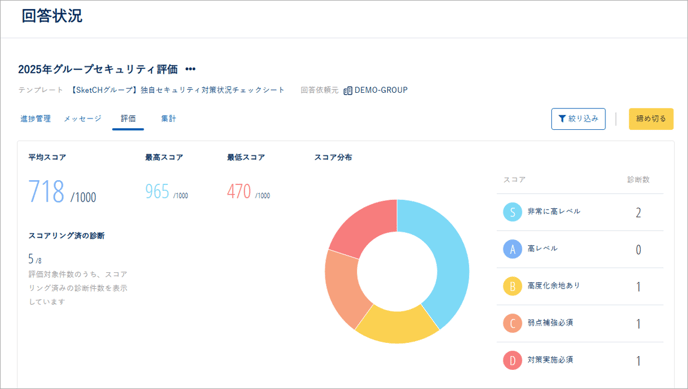Click the 高レベル row label
Viewport: 688px width, 389px height.
[542, 249]
